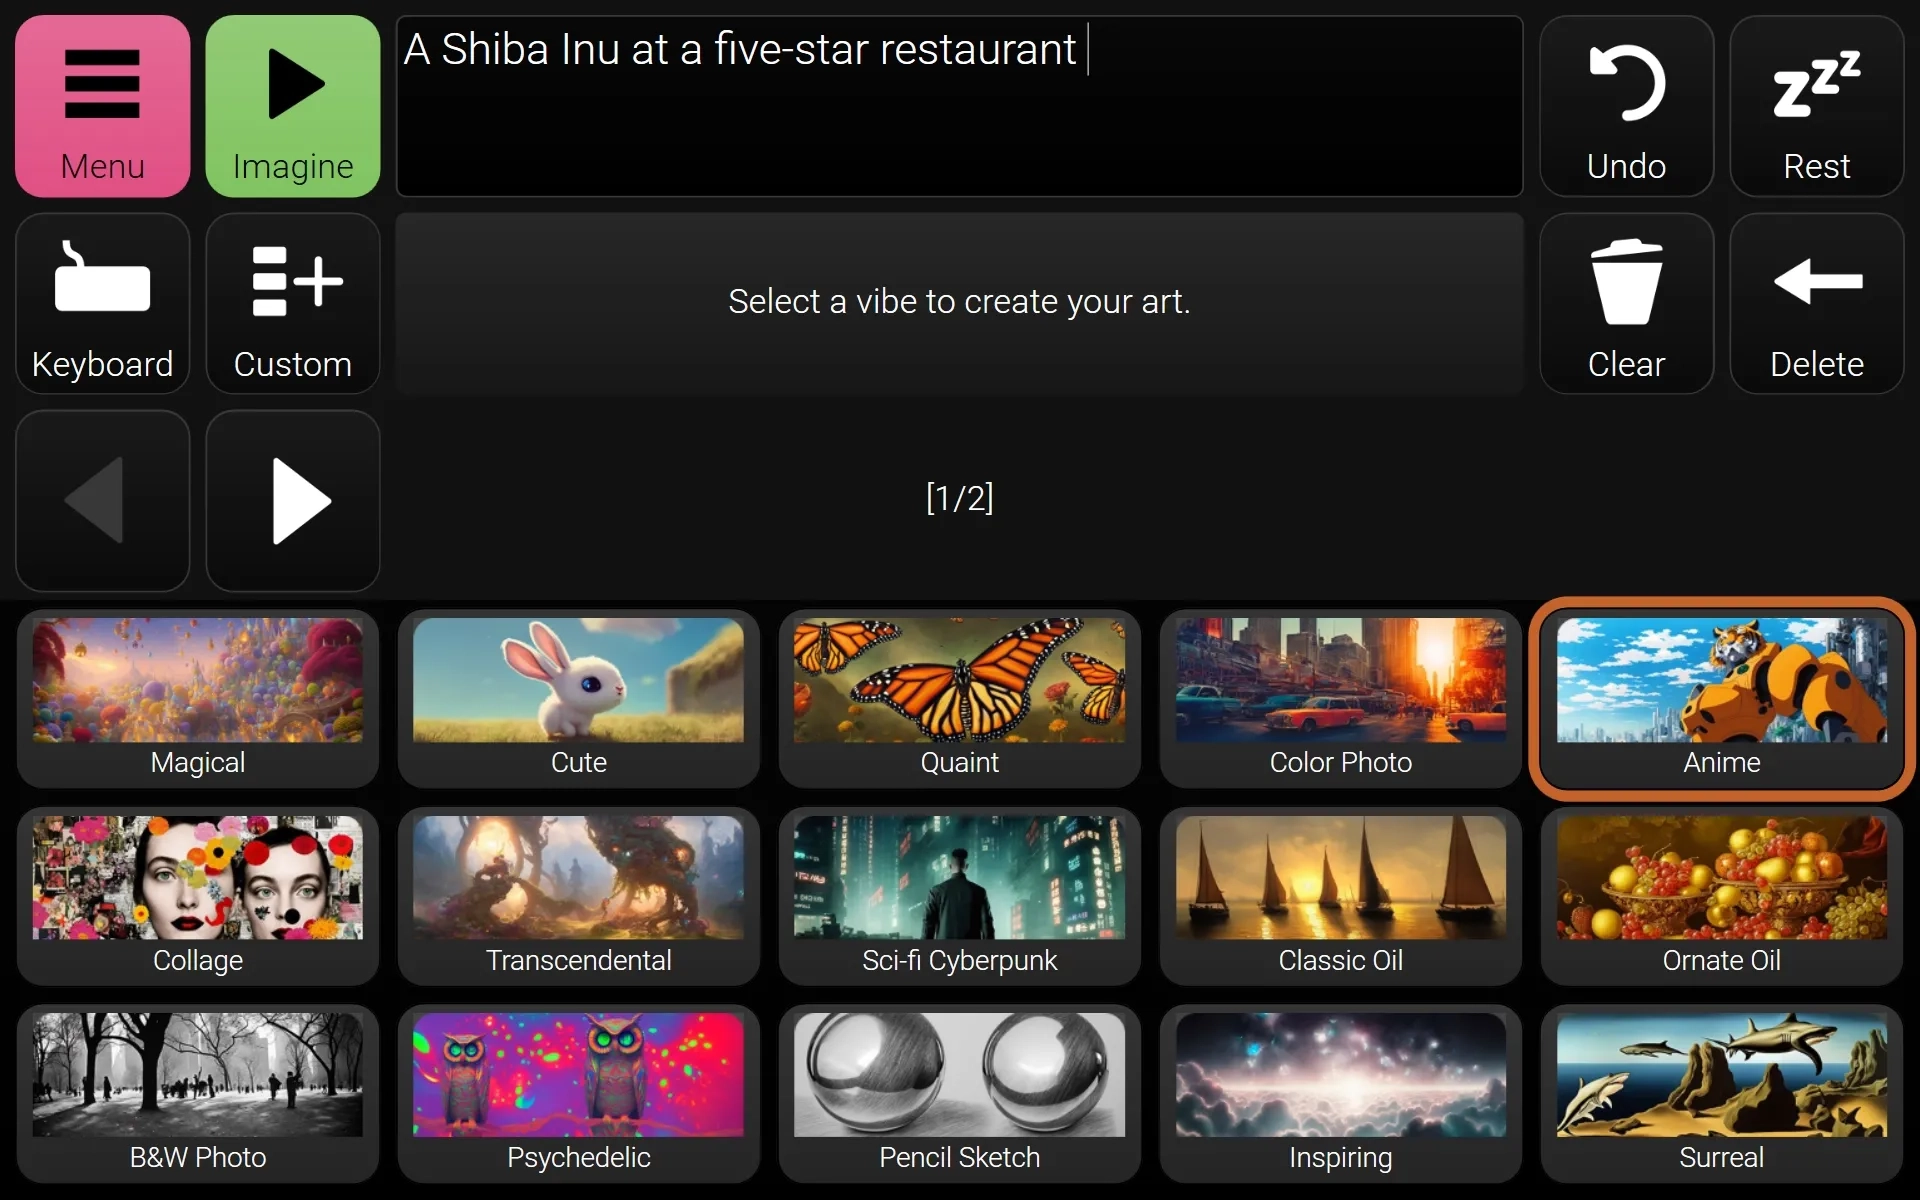Image resolution: width=1920 pixels, height=1200 pixels.
Task: Open the Custom vibe option
Action: 293,304
